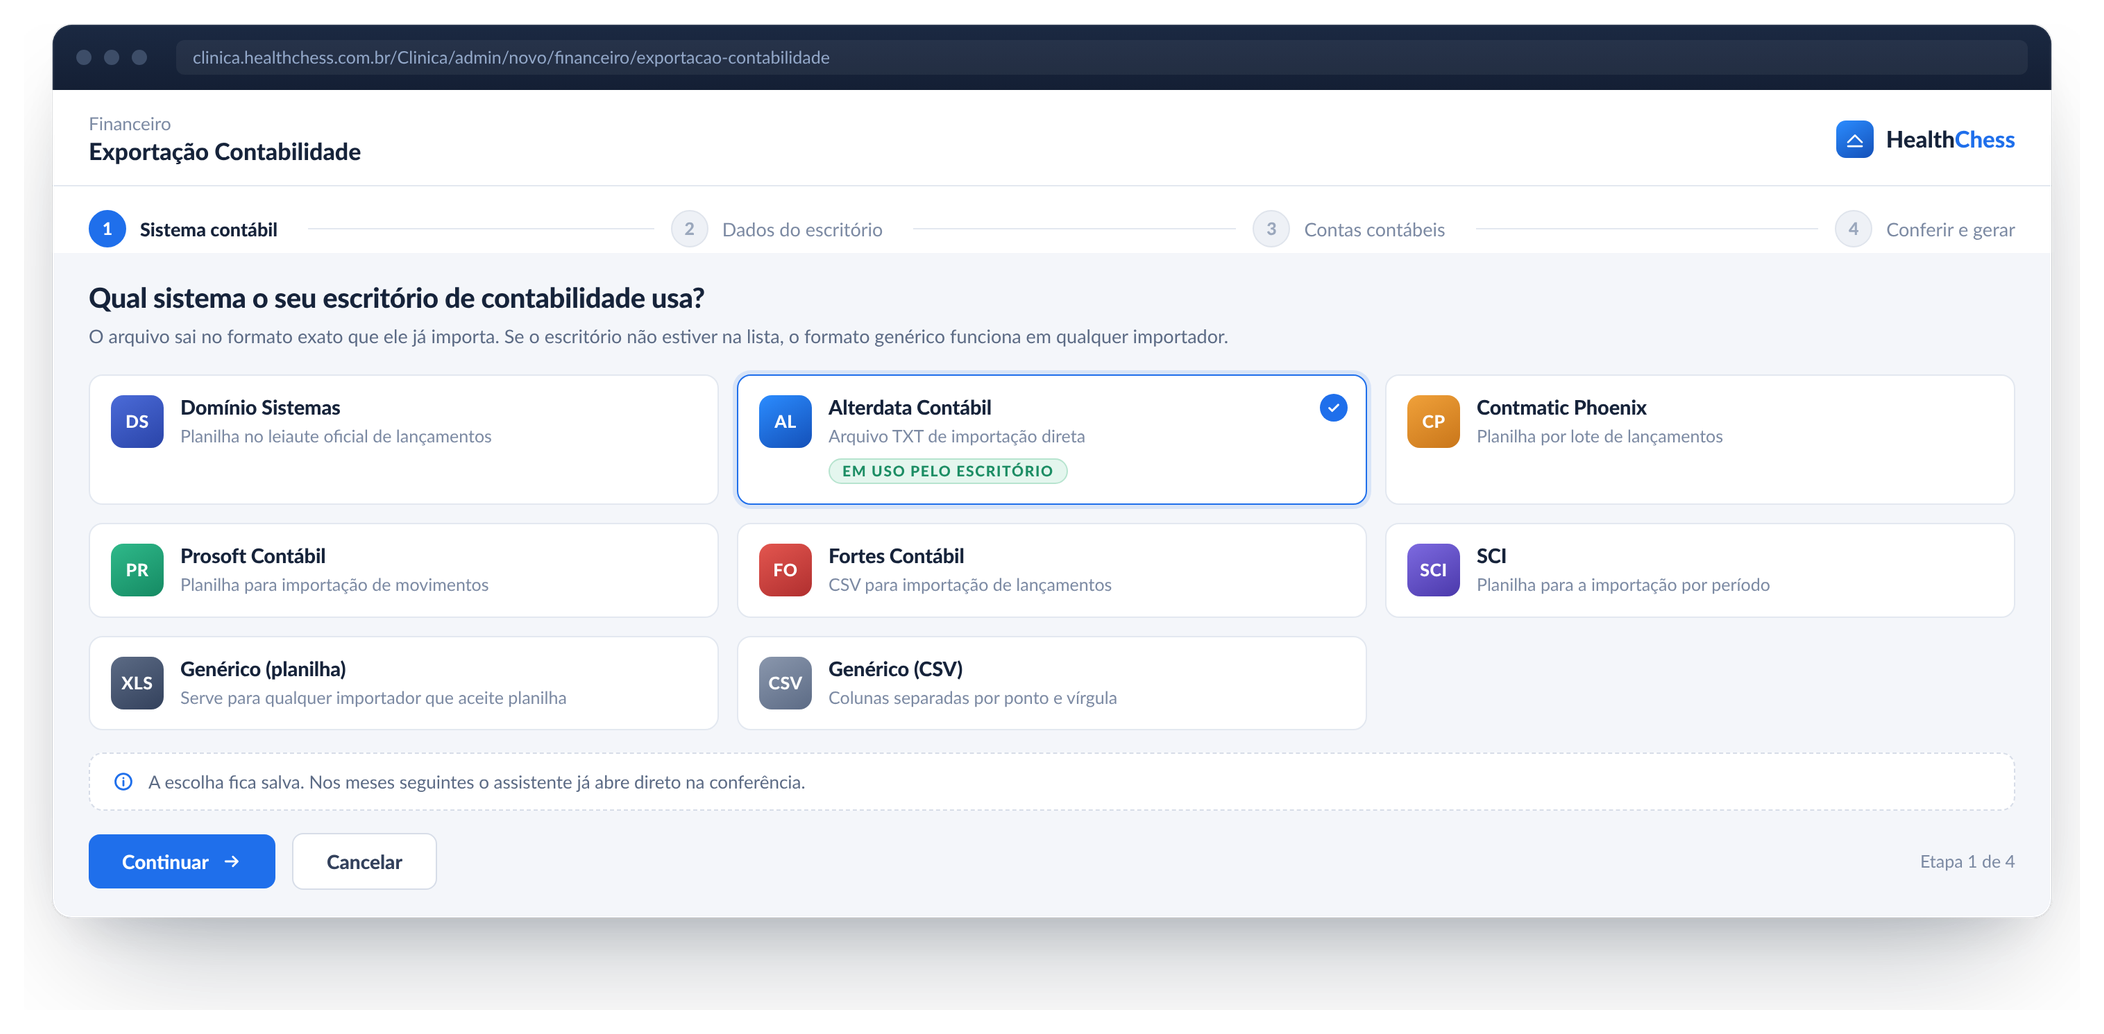This screenshot has height=1034, width=2104.
Task: Click the PR Prosoft icon
Action: pyautogui.click(x=137, y=570)
